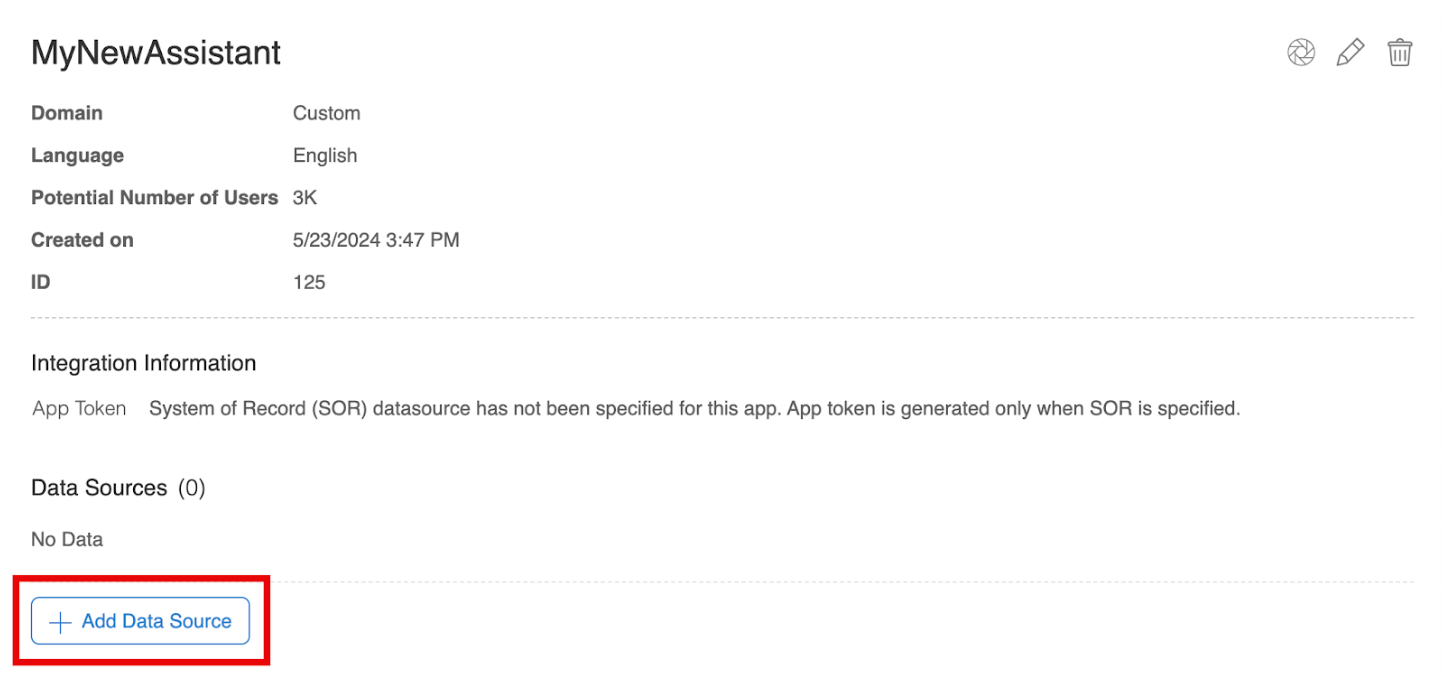Click the Potential Number of Users label
Screen dimensions: 1442x690
click(x=154, y=198)
